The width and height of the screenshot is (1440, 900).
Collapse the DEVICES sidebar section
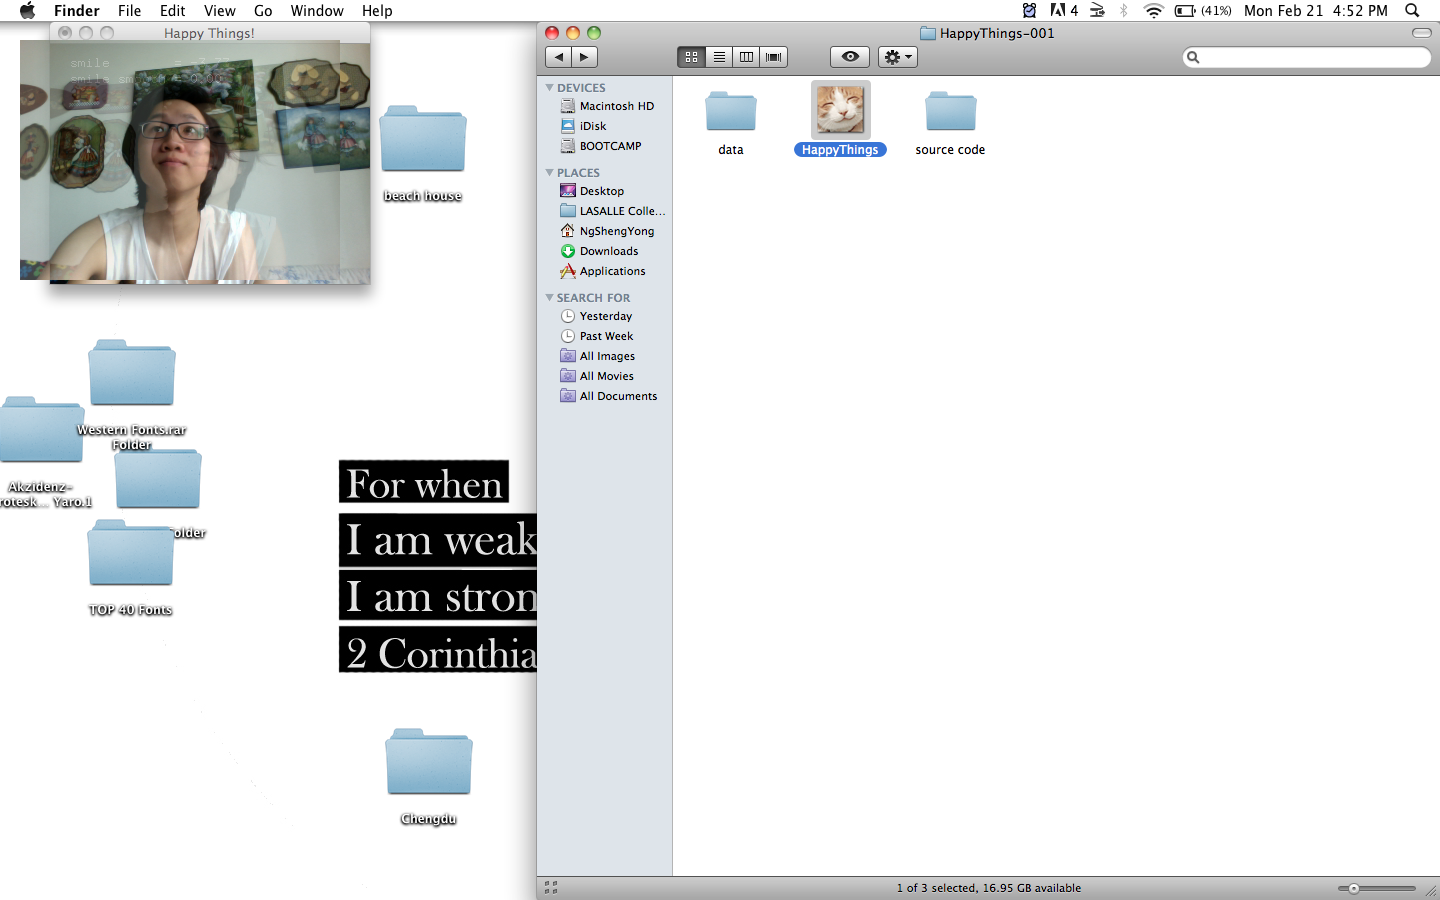pyautogui.click(x=549, y=88)
